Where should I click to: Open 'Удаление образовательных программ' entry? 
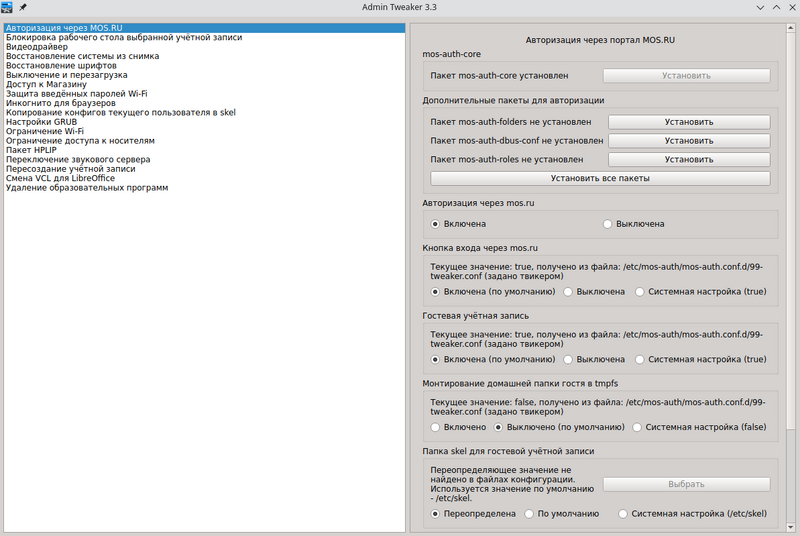pyautogui.click(x=86, y=188)
